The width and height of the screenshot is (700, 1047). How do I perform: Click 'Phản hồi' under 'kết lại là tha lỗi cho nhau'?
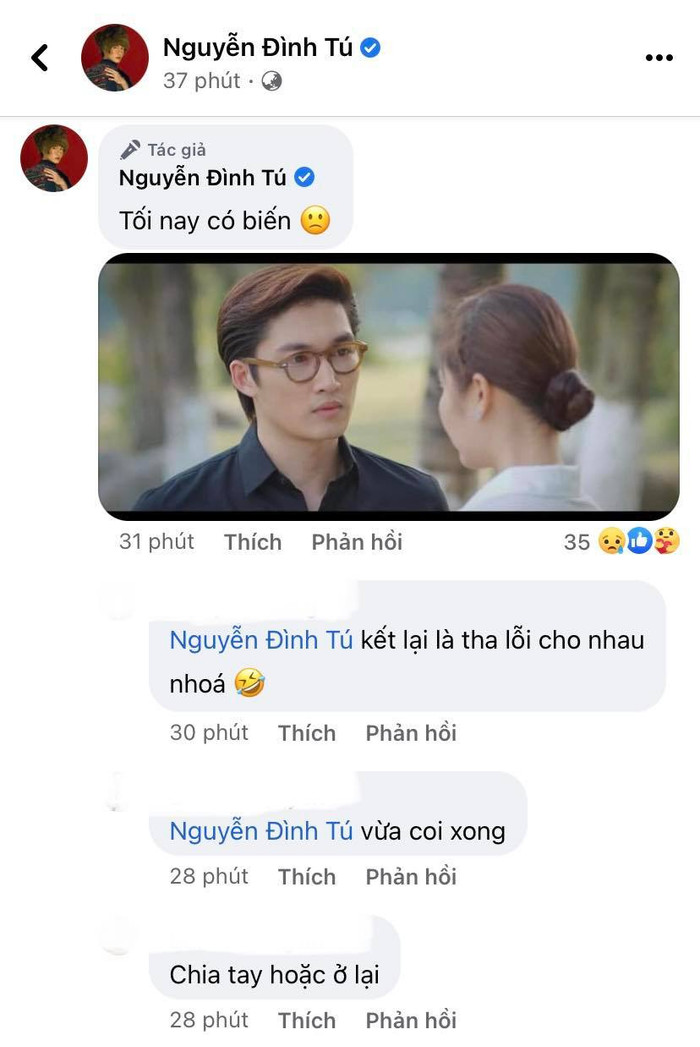click(x=411, y=733)
